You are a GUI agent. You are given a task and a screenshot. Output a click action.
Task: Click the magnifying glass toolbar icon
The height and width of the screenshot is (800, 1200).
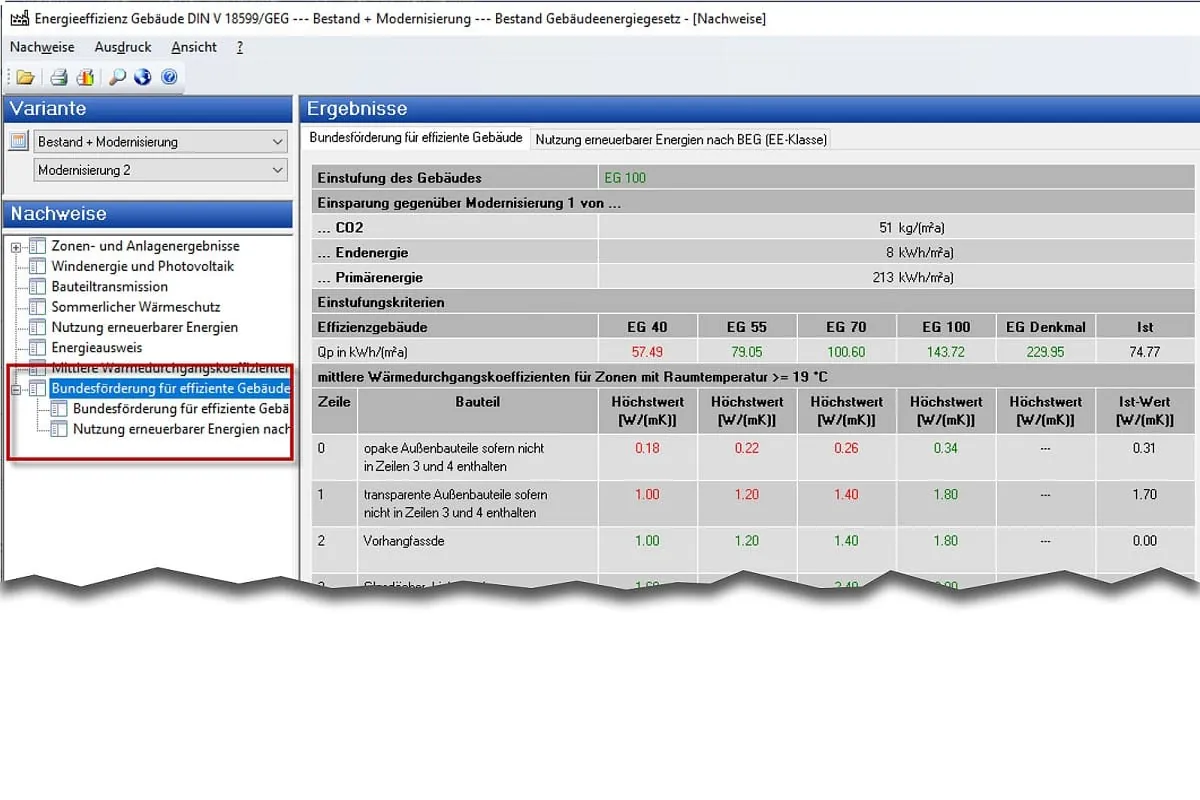(x=117, y=77)
